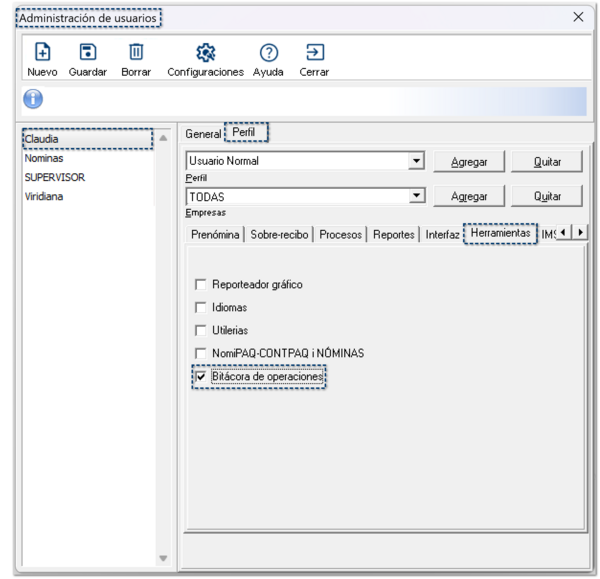Open the Ayuda help icon
The height and width of the screenshot is (579, 600).
[268, 52]
